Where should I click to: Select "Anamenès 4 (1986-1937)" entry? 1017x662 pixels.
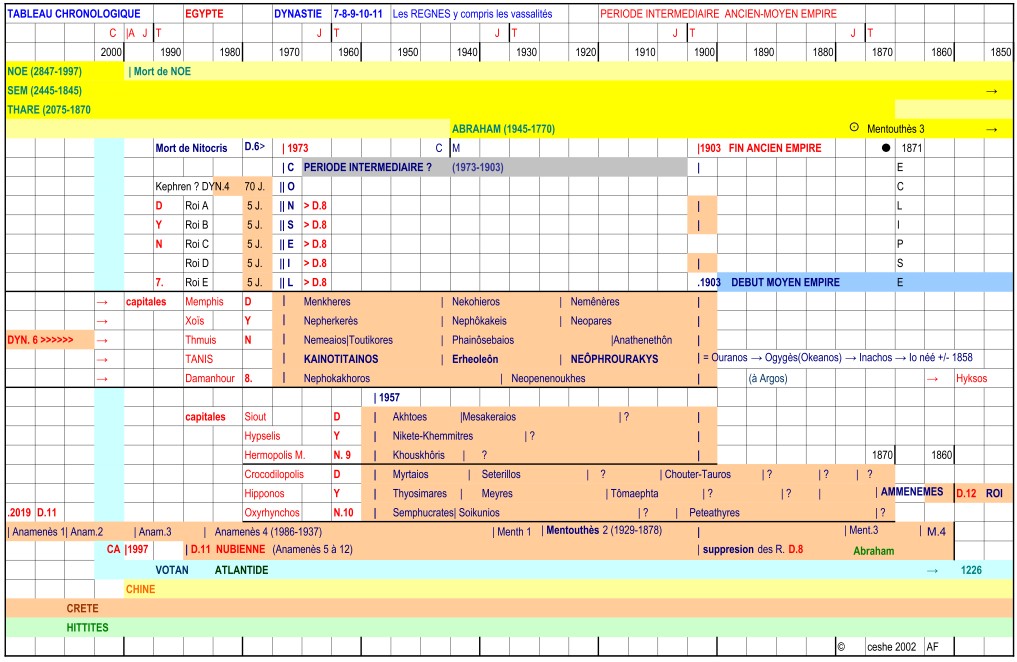click(269, 532)
